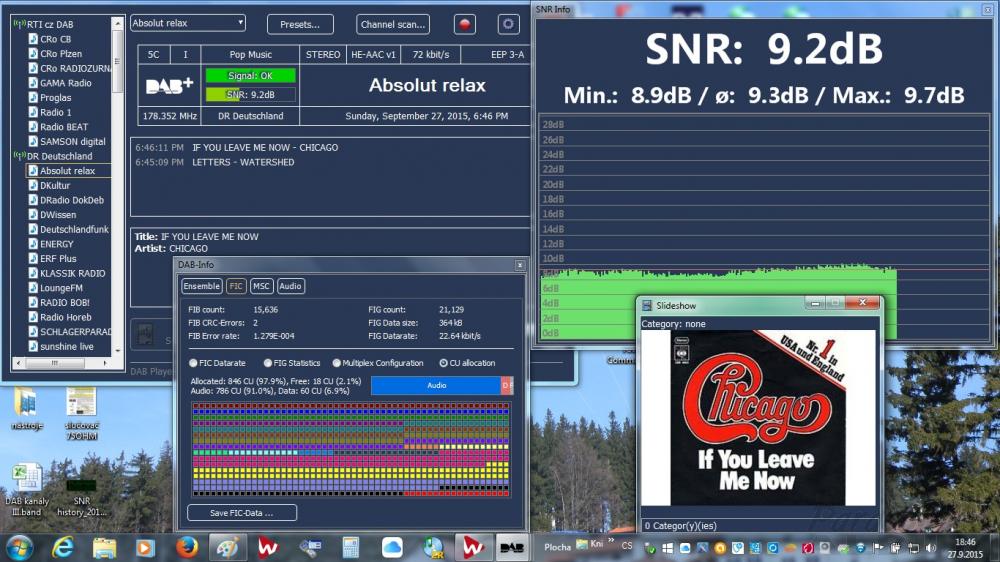Open the Calculator taskbar icon

[351, 547]
